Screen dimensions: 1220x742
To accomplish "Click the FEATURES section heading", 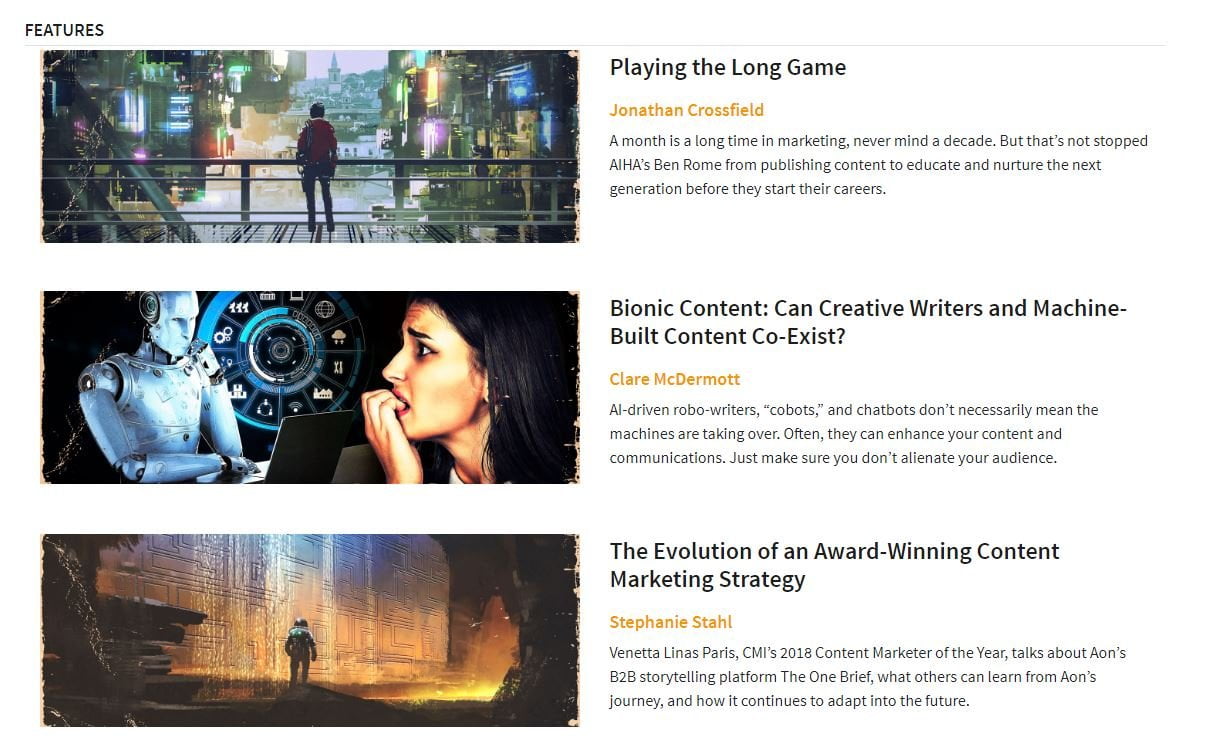I will point(64,30).
